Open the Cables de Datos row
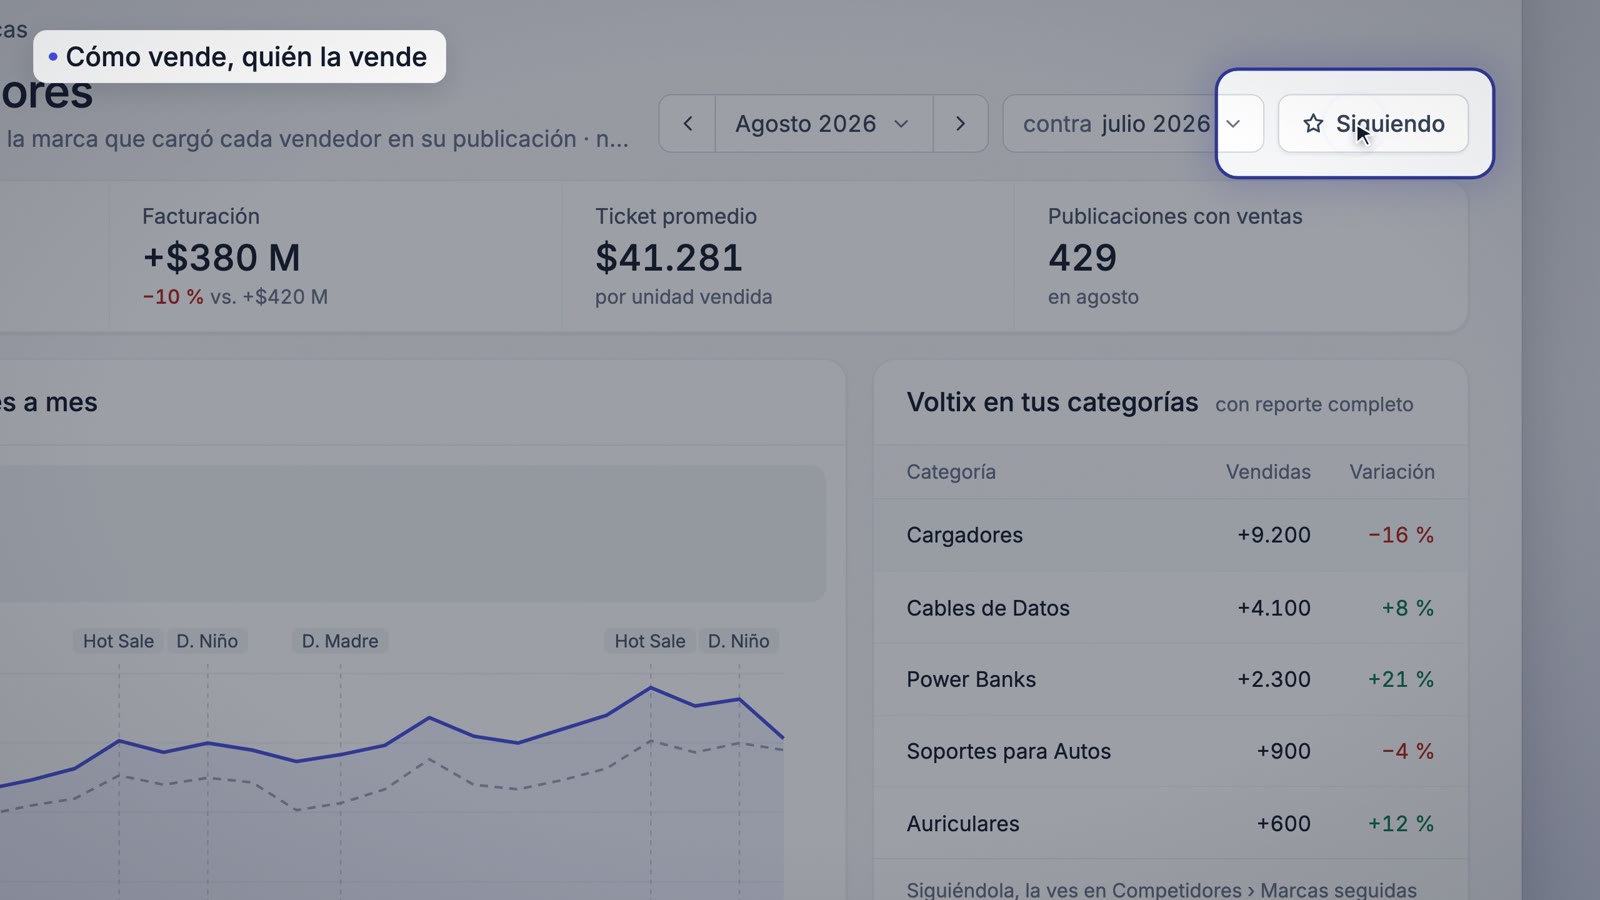Screen dimensions: 1600x900 (x=1170, y=608)
